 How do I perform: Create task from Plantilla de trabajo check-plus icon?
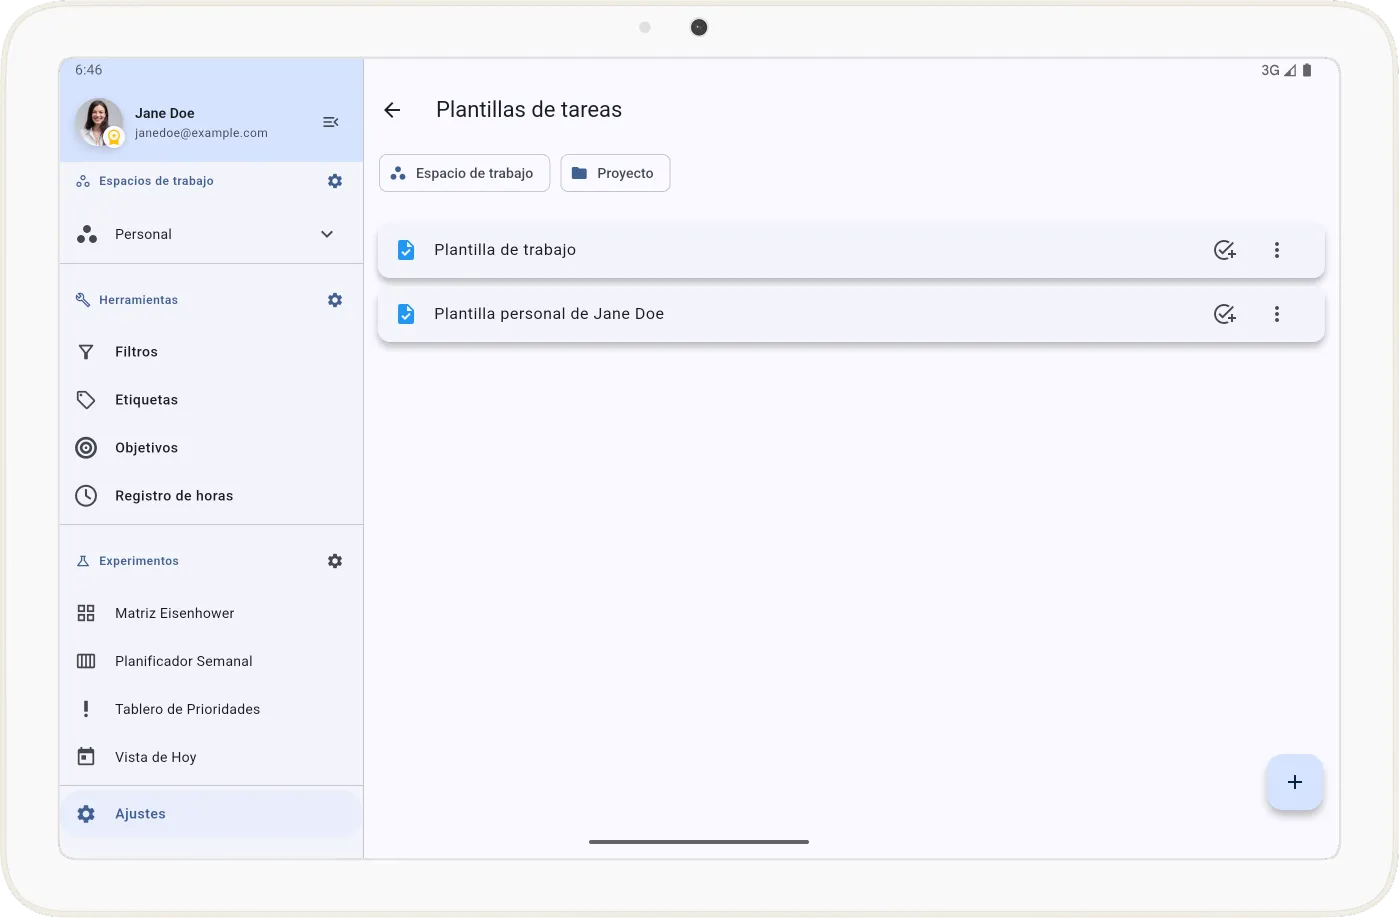point(1225,250)
